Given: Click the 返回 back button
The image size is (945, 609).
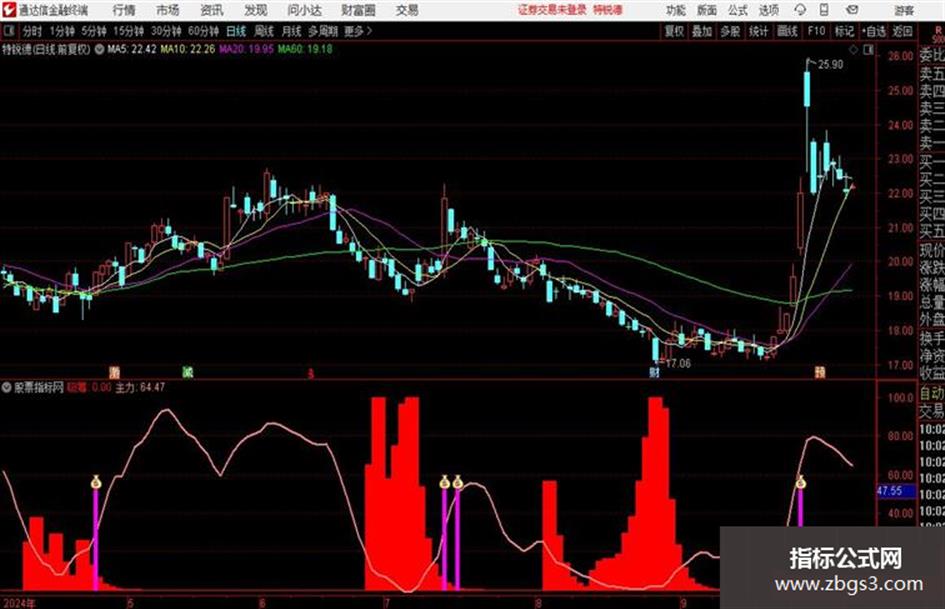Looking at the screenshot, I should pyautogui.click(x=902, y=31).
